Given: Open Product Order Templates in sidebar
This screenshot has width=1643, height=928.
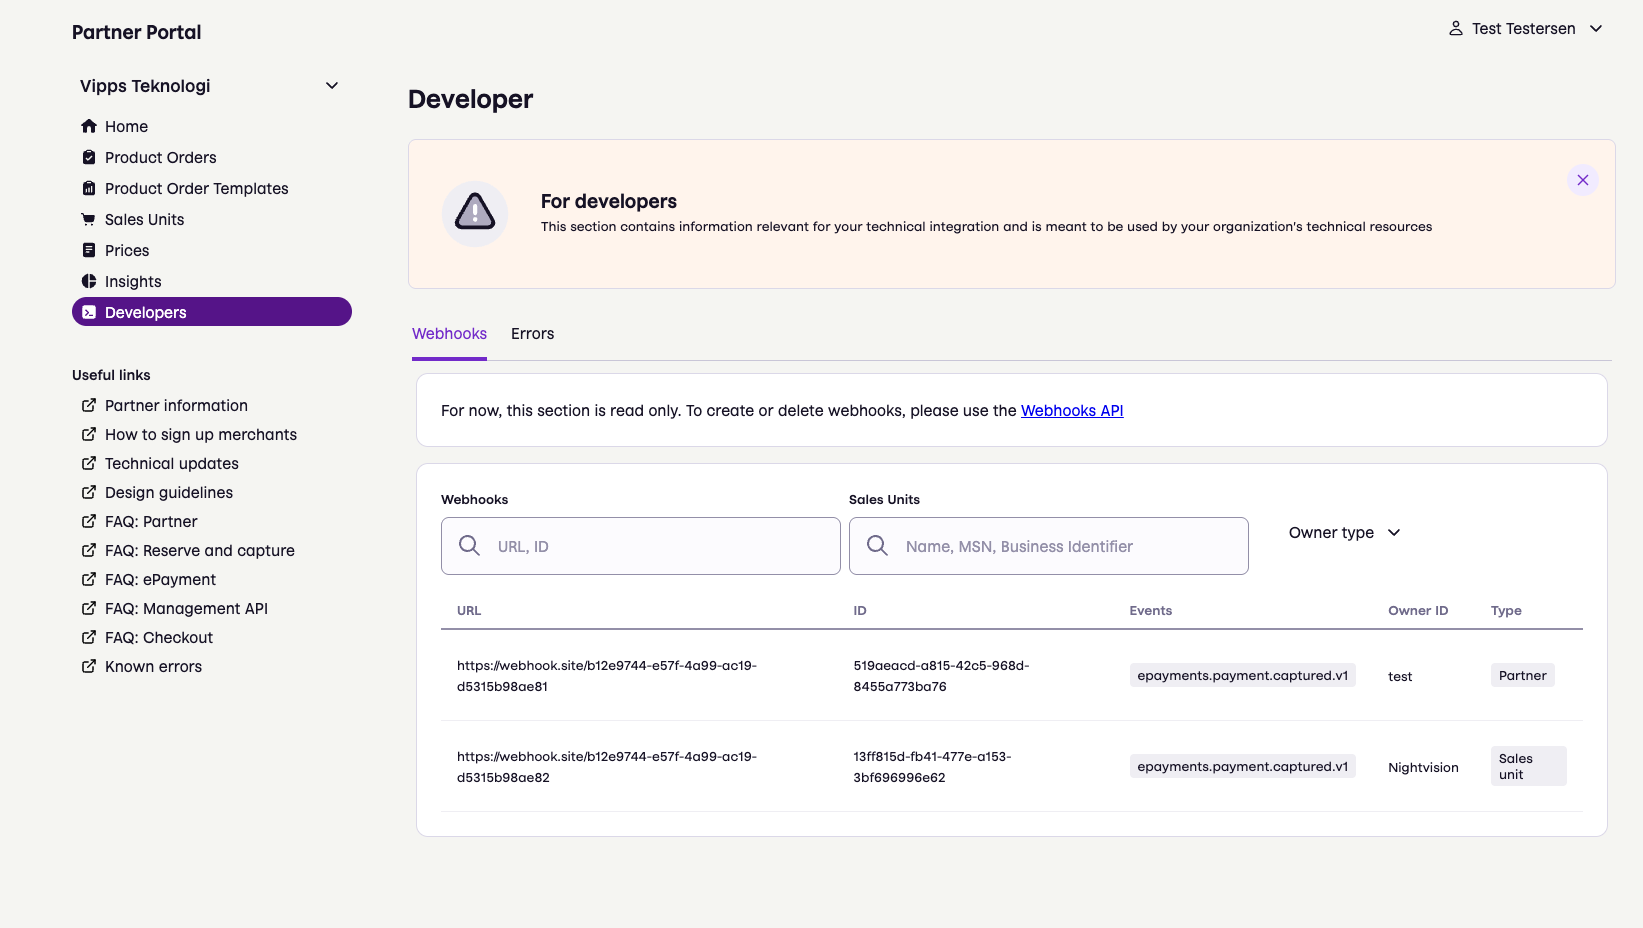Looking at the screenshot, I should (196, 188).
